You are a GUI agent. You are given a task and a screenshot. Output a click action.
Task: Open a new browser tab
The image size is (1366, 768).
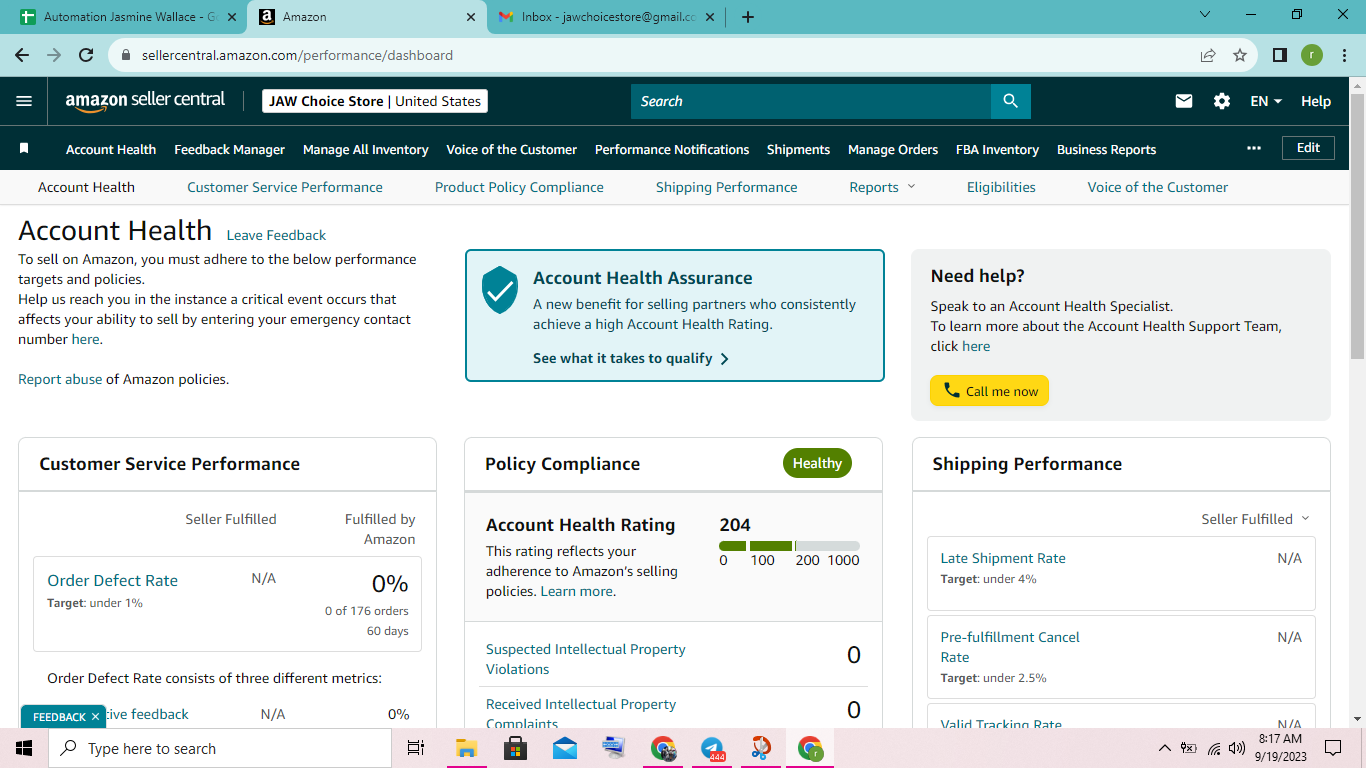click(x=748, y=17)
